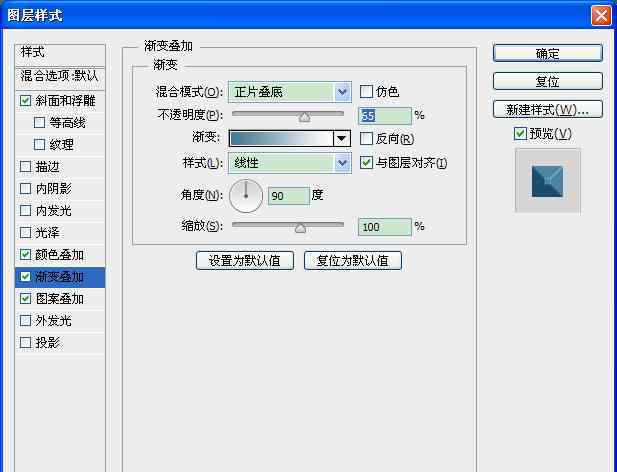Click the 复位 reset button
This screenshot has width=617, height=472.
[x=547, y=81]
